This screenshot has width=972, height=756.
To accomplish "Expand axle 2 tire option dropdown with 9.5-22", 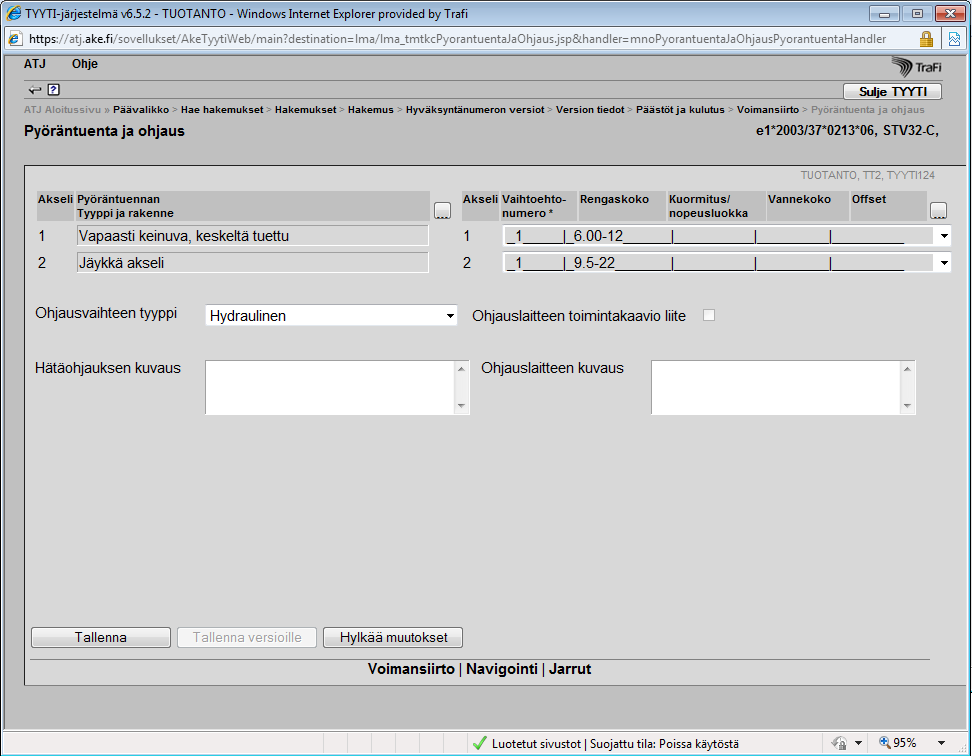I will 943,263.
